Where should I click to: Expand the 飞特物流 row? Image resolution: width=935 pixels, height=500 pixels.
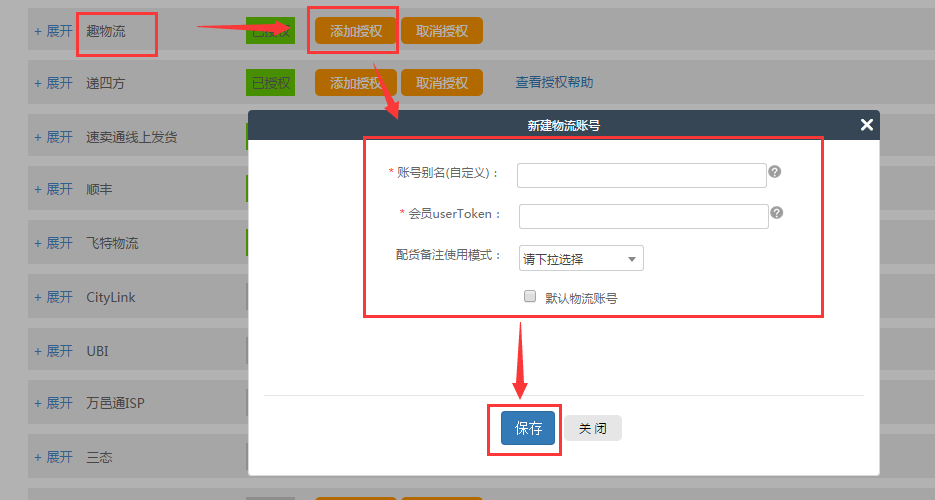click(54, 243)
